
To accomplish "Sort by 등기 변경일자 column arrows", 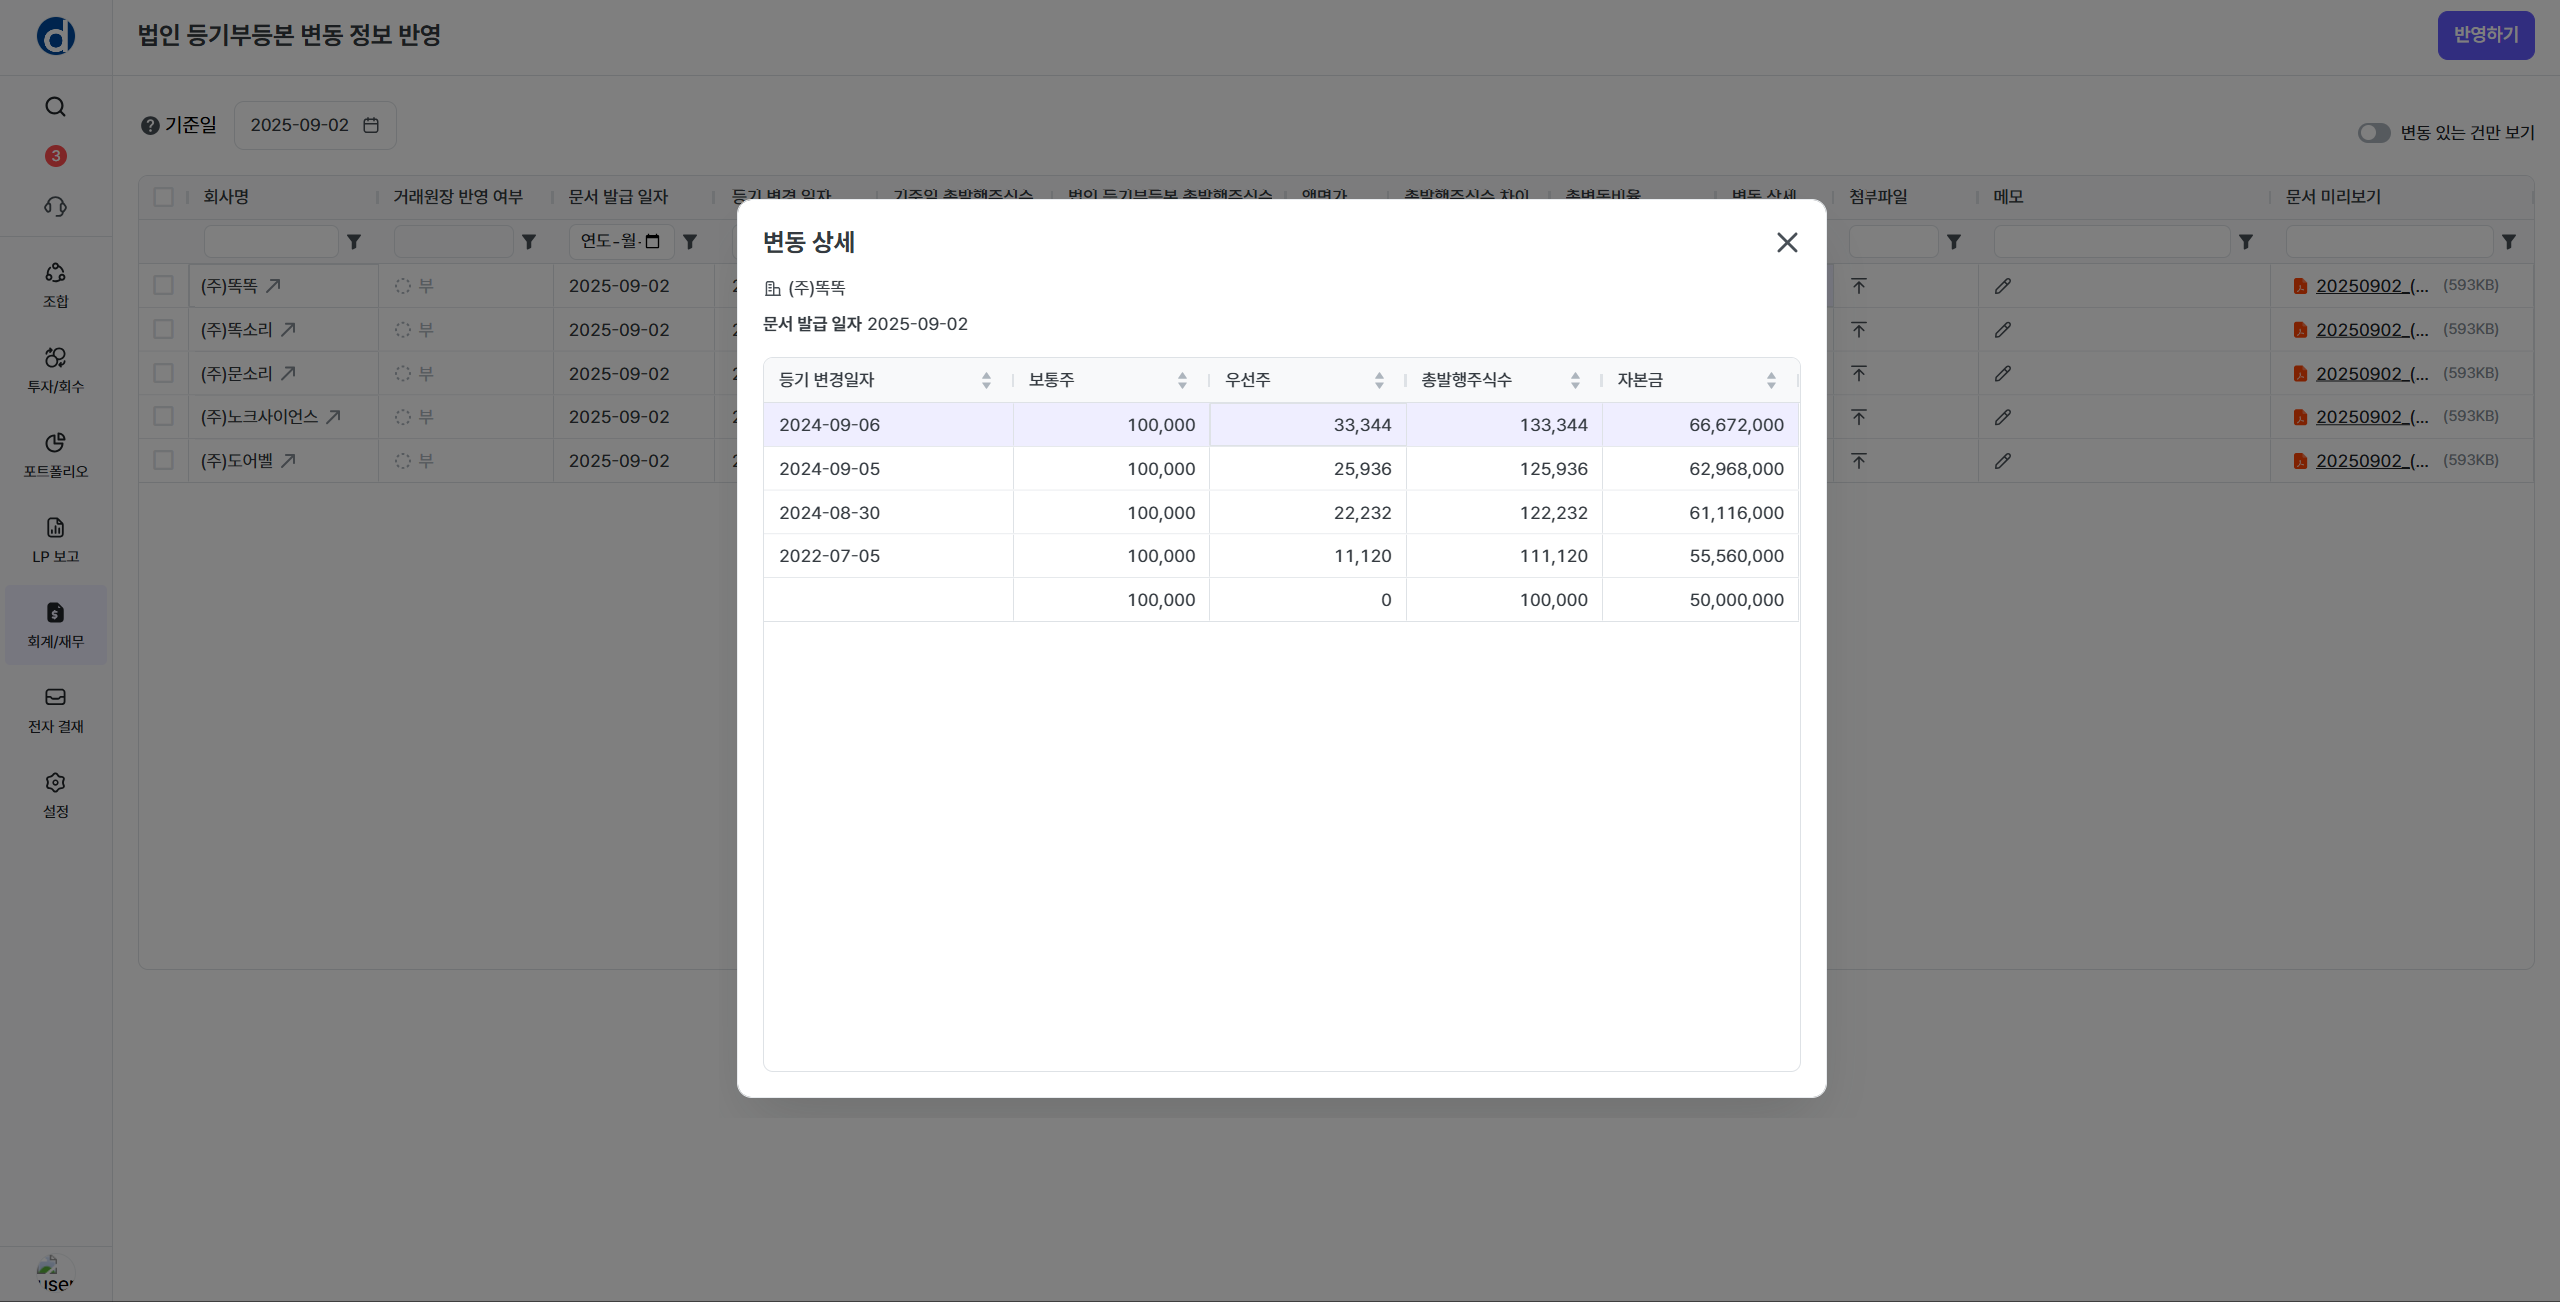I will click(x=986, y=381).
